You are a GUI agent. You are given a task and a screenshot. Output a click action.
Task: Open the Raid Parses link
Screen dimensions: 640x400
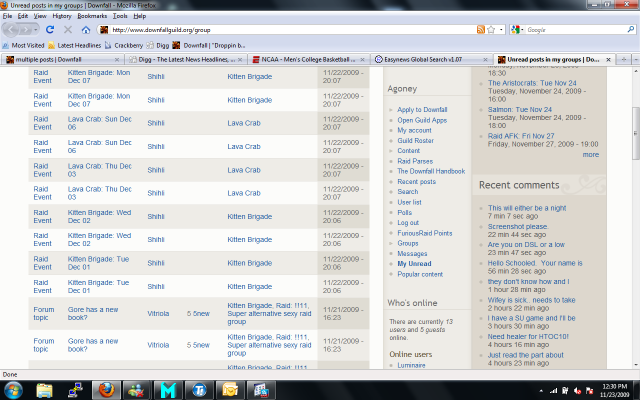tap(415, 161)
